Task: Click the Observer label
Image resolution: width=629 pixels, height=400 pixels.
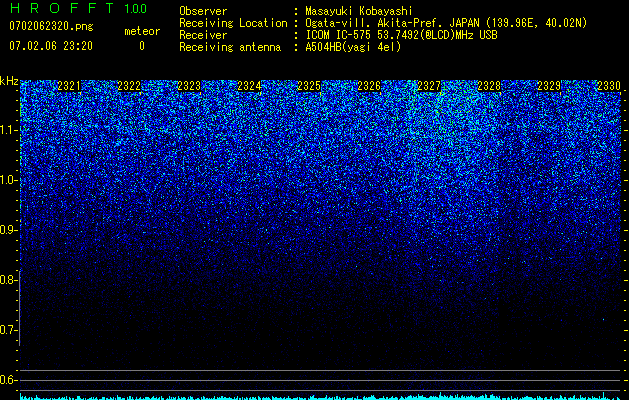Action: point(203,11)
